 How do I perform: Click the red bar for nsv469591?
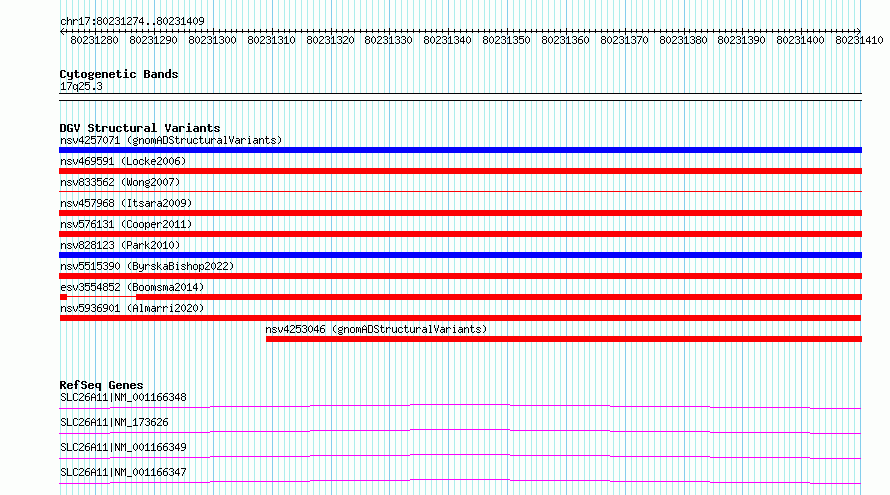tap(460, 171)
